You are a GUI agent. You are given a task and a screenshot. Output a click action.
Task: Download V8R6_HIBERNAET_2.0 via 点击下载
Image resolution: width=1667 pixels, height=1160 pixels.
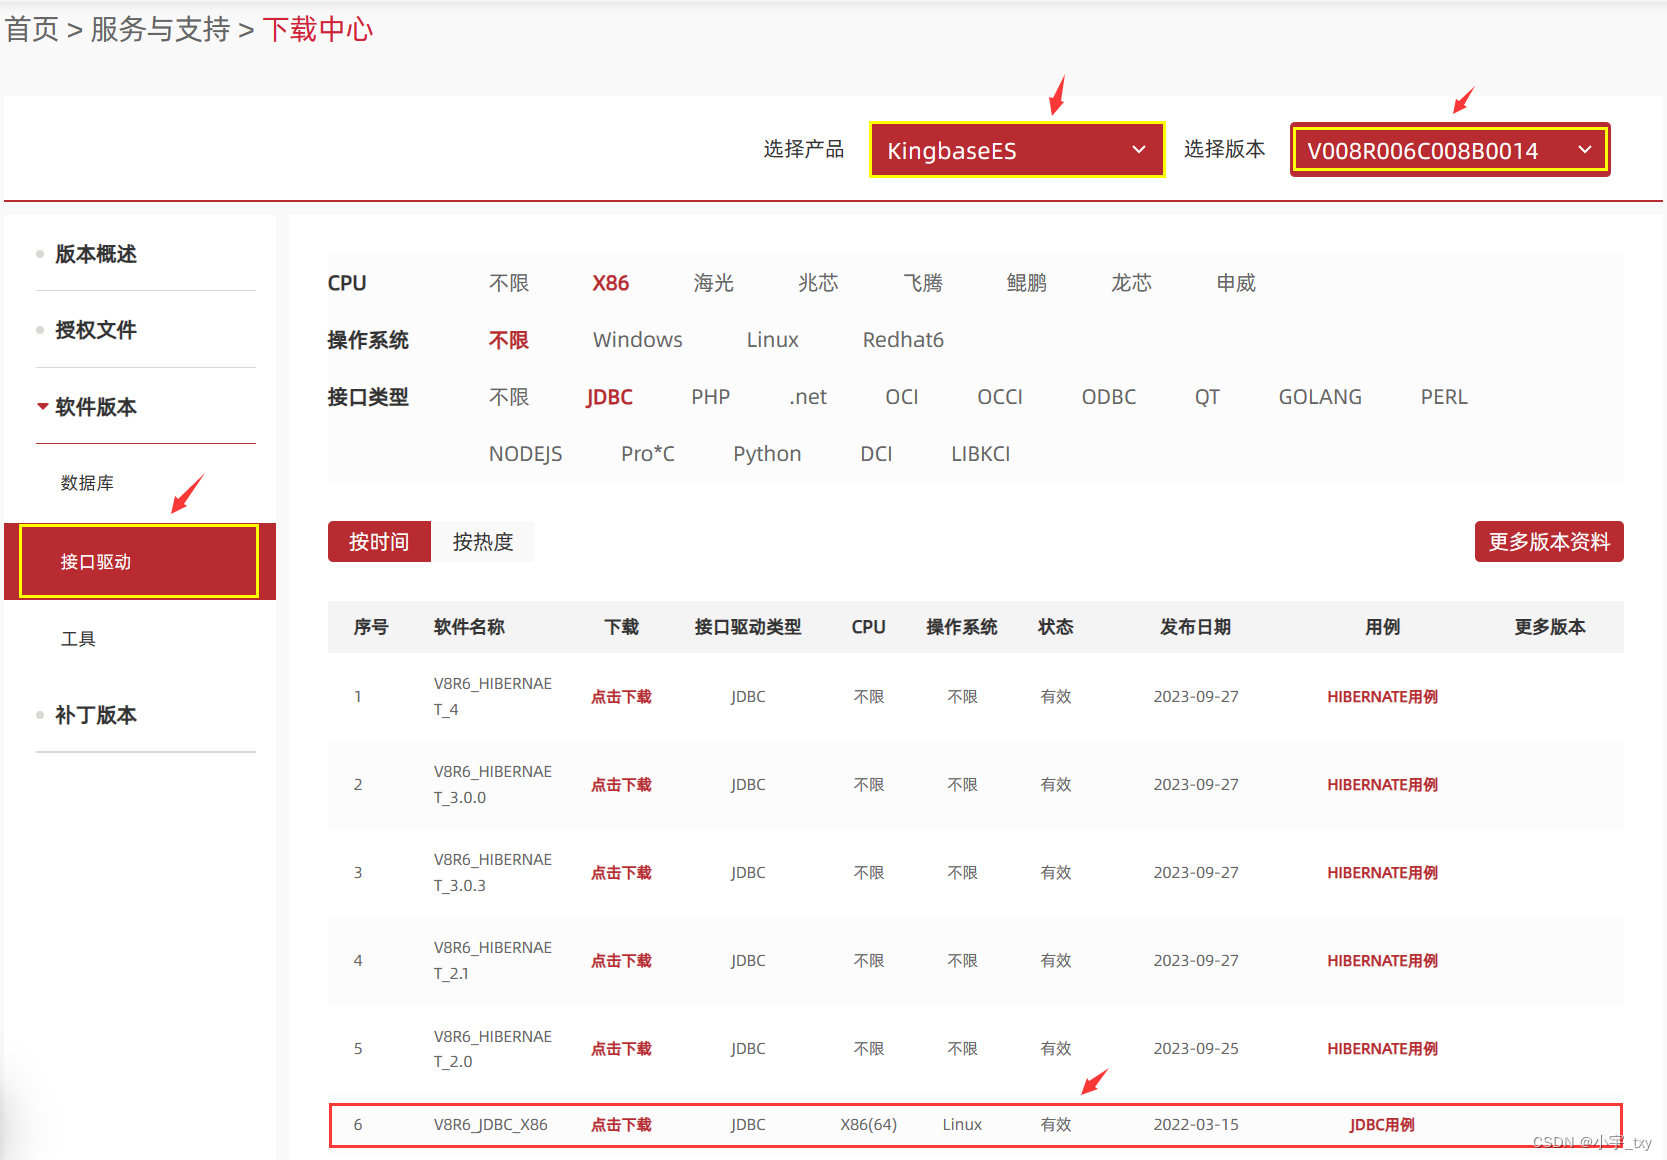621,1049
